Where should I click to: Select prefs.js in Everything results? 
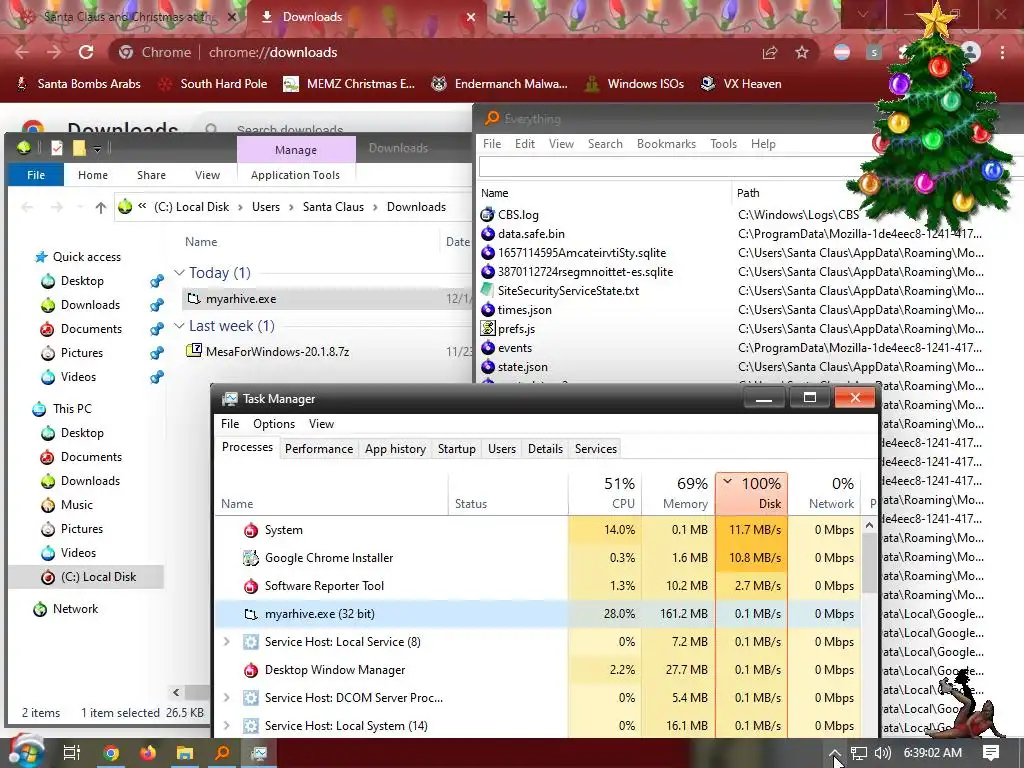point(516,329)
